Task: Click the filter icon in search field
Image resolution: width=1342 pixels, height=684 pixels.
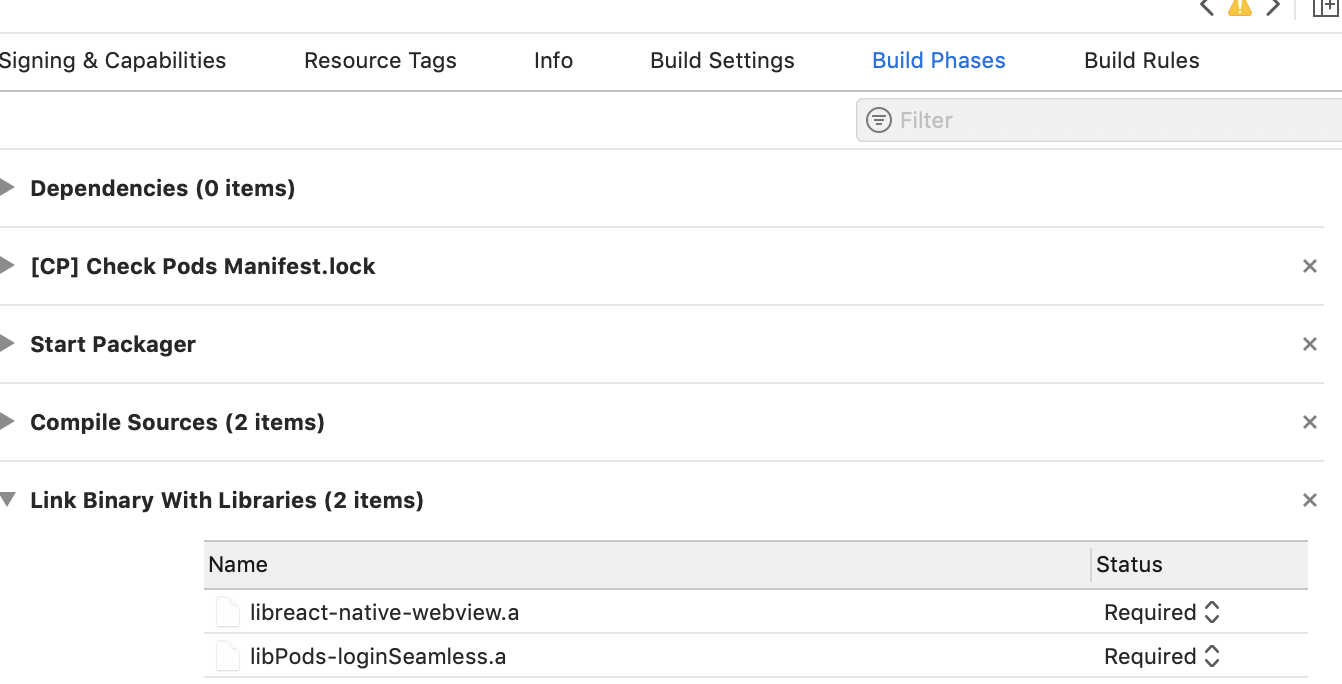Action: 879,120
